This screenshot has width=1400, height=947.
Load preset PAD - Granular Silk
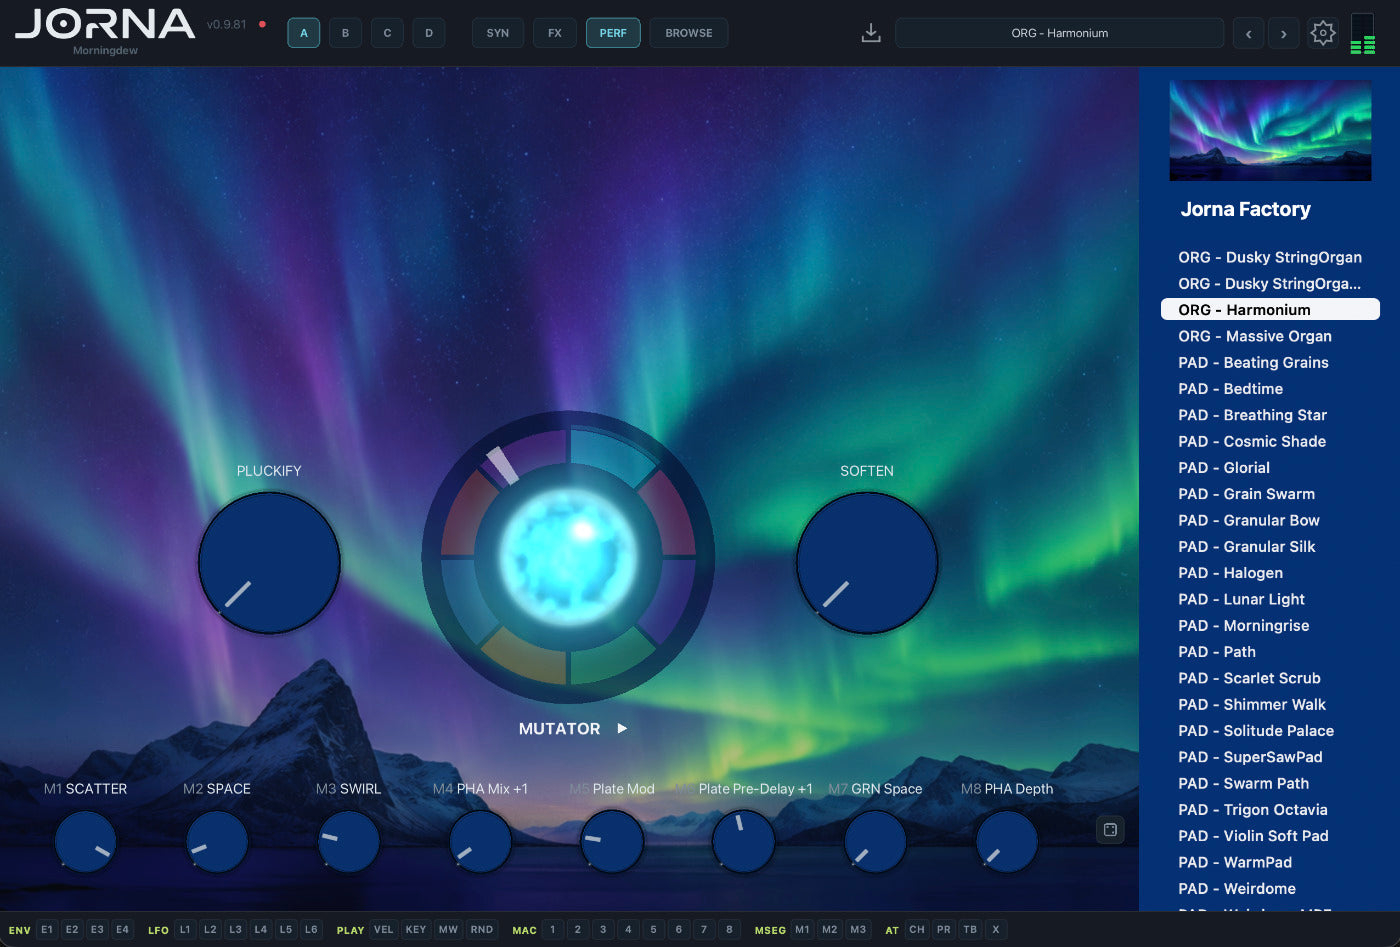[1270, 547]
